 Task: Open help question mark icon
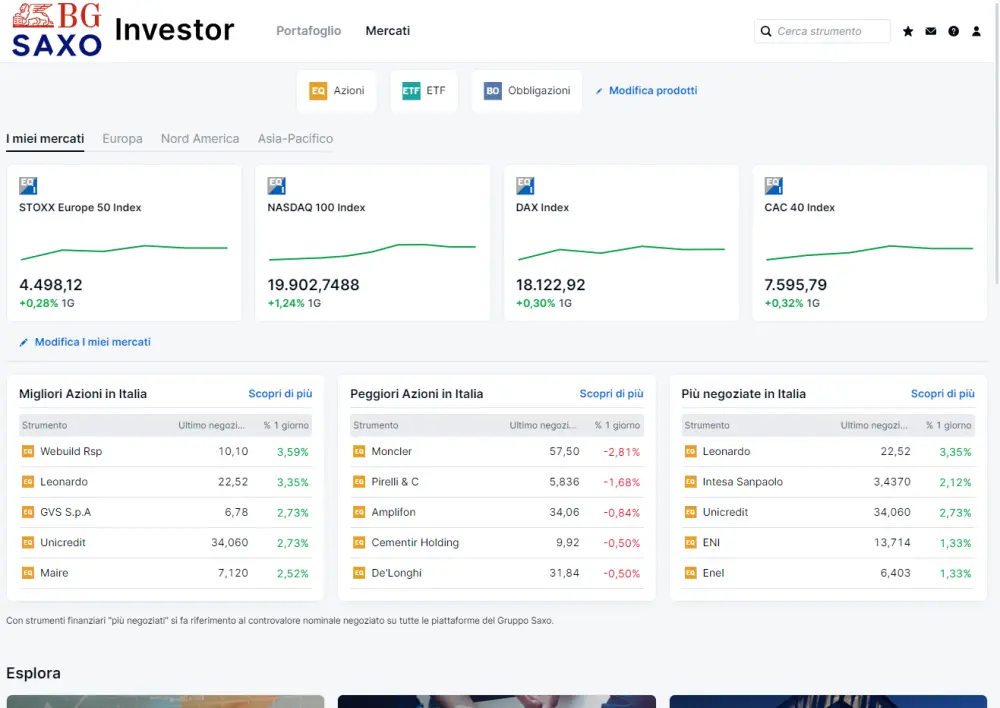pos(953,31)
